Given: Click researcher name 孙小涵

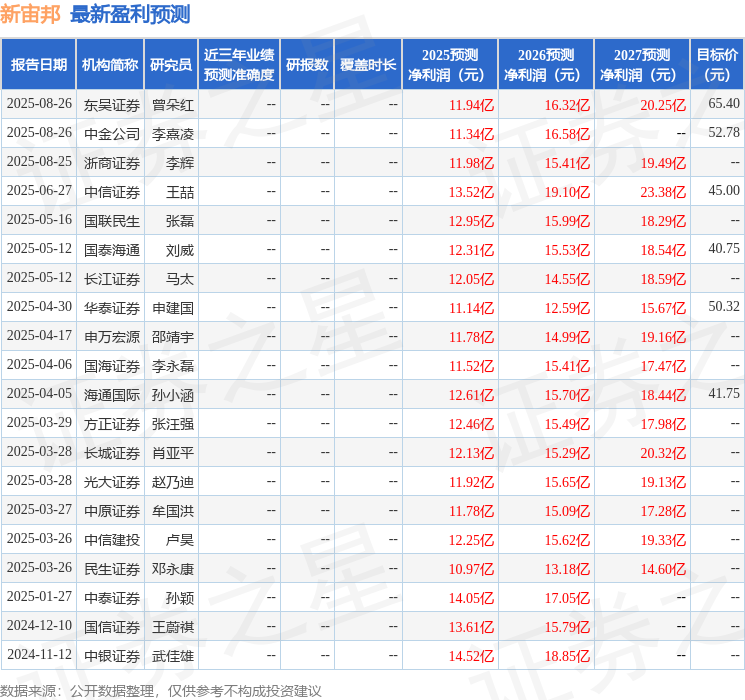Looking at the screenshot, I should [x=173, y=395].
